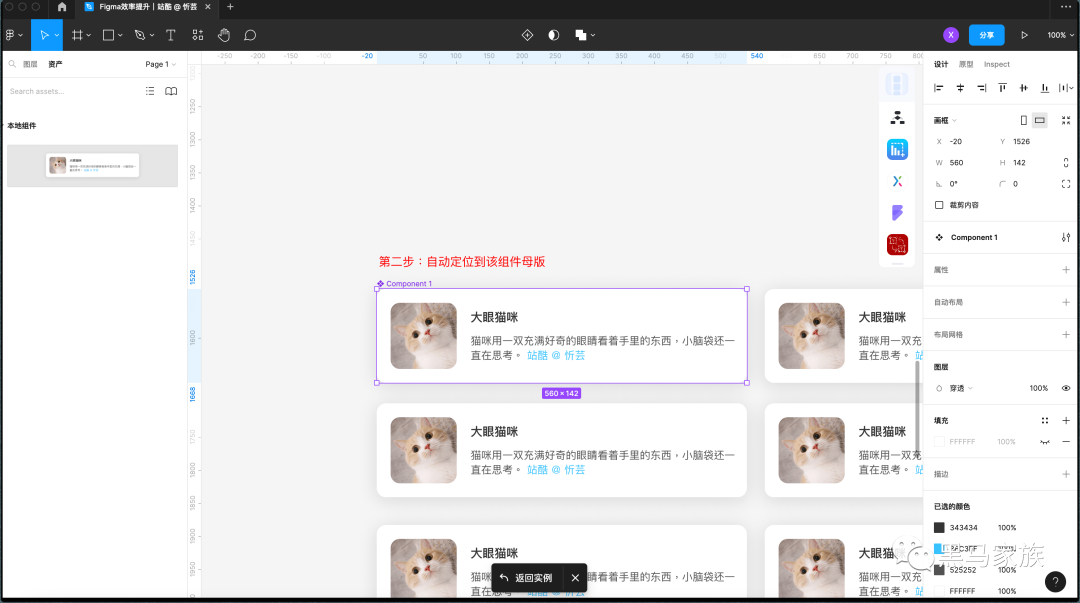
Task: Select the Text tool
Action: 170,34
